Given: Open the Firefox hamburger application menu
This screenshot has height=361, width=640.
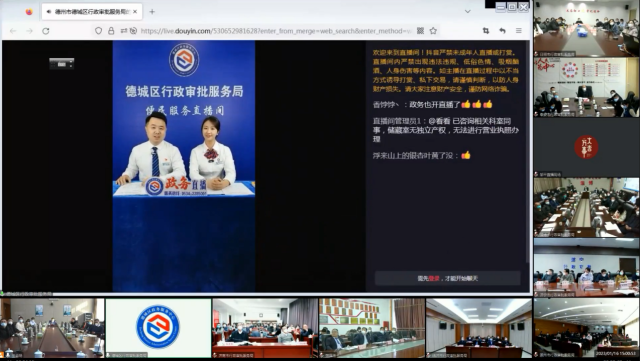Looking at the screenshot, I should coord(519,31).
